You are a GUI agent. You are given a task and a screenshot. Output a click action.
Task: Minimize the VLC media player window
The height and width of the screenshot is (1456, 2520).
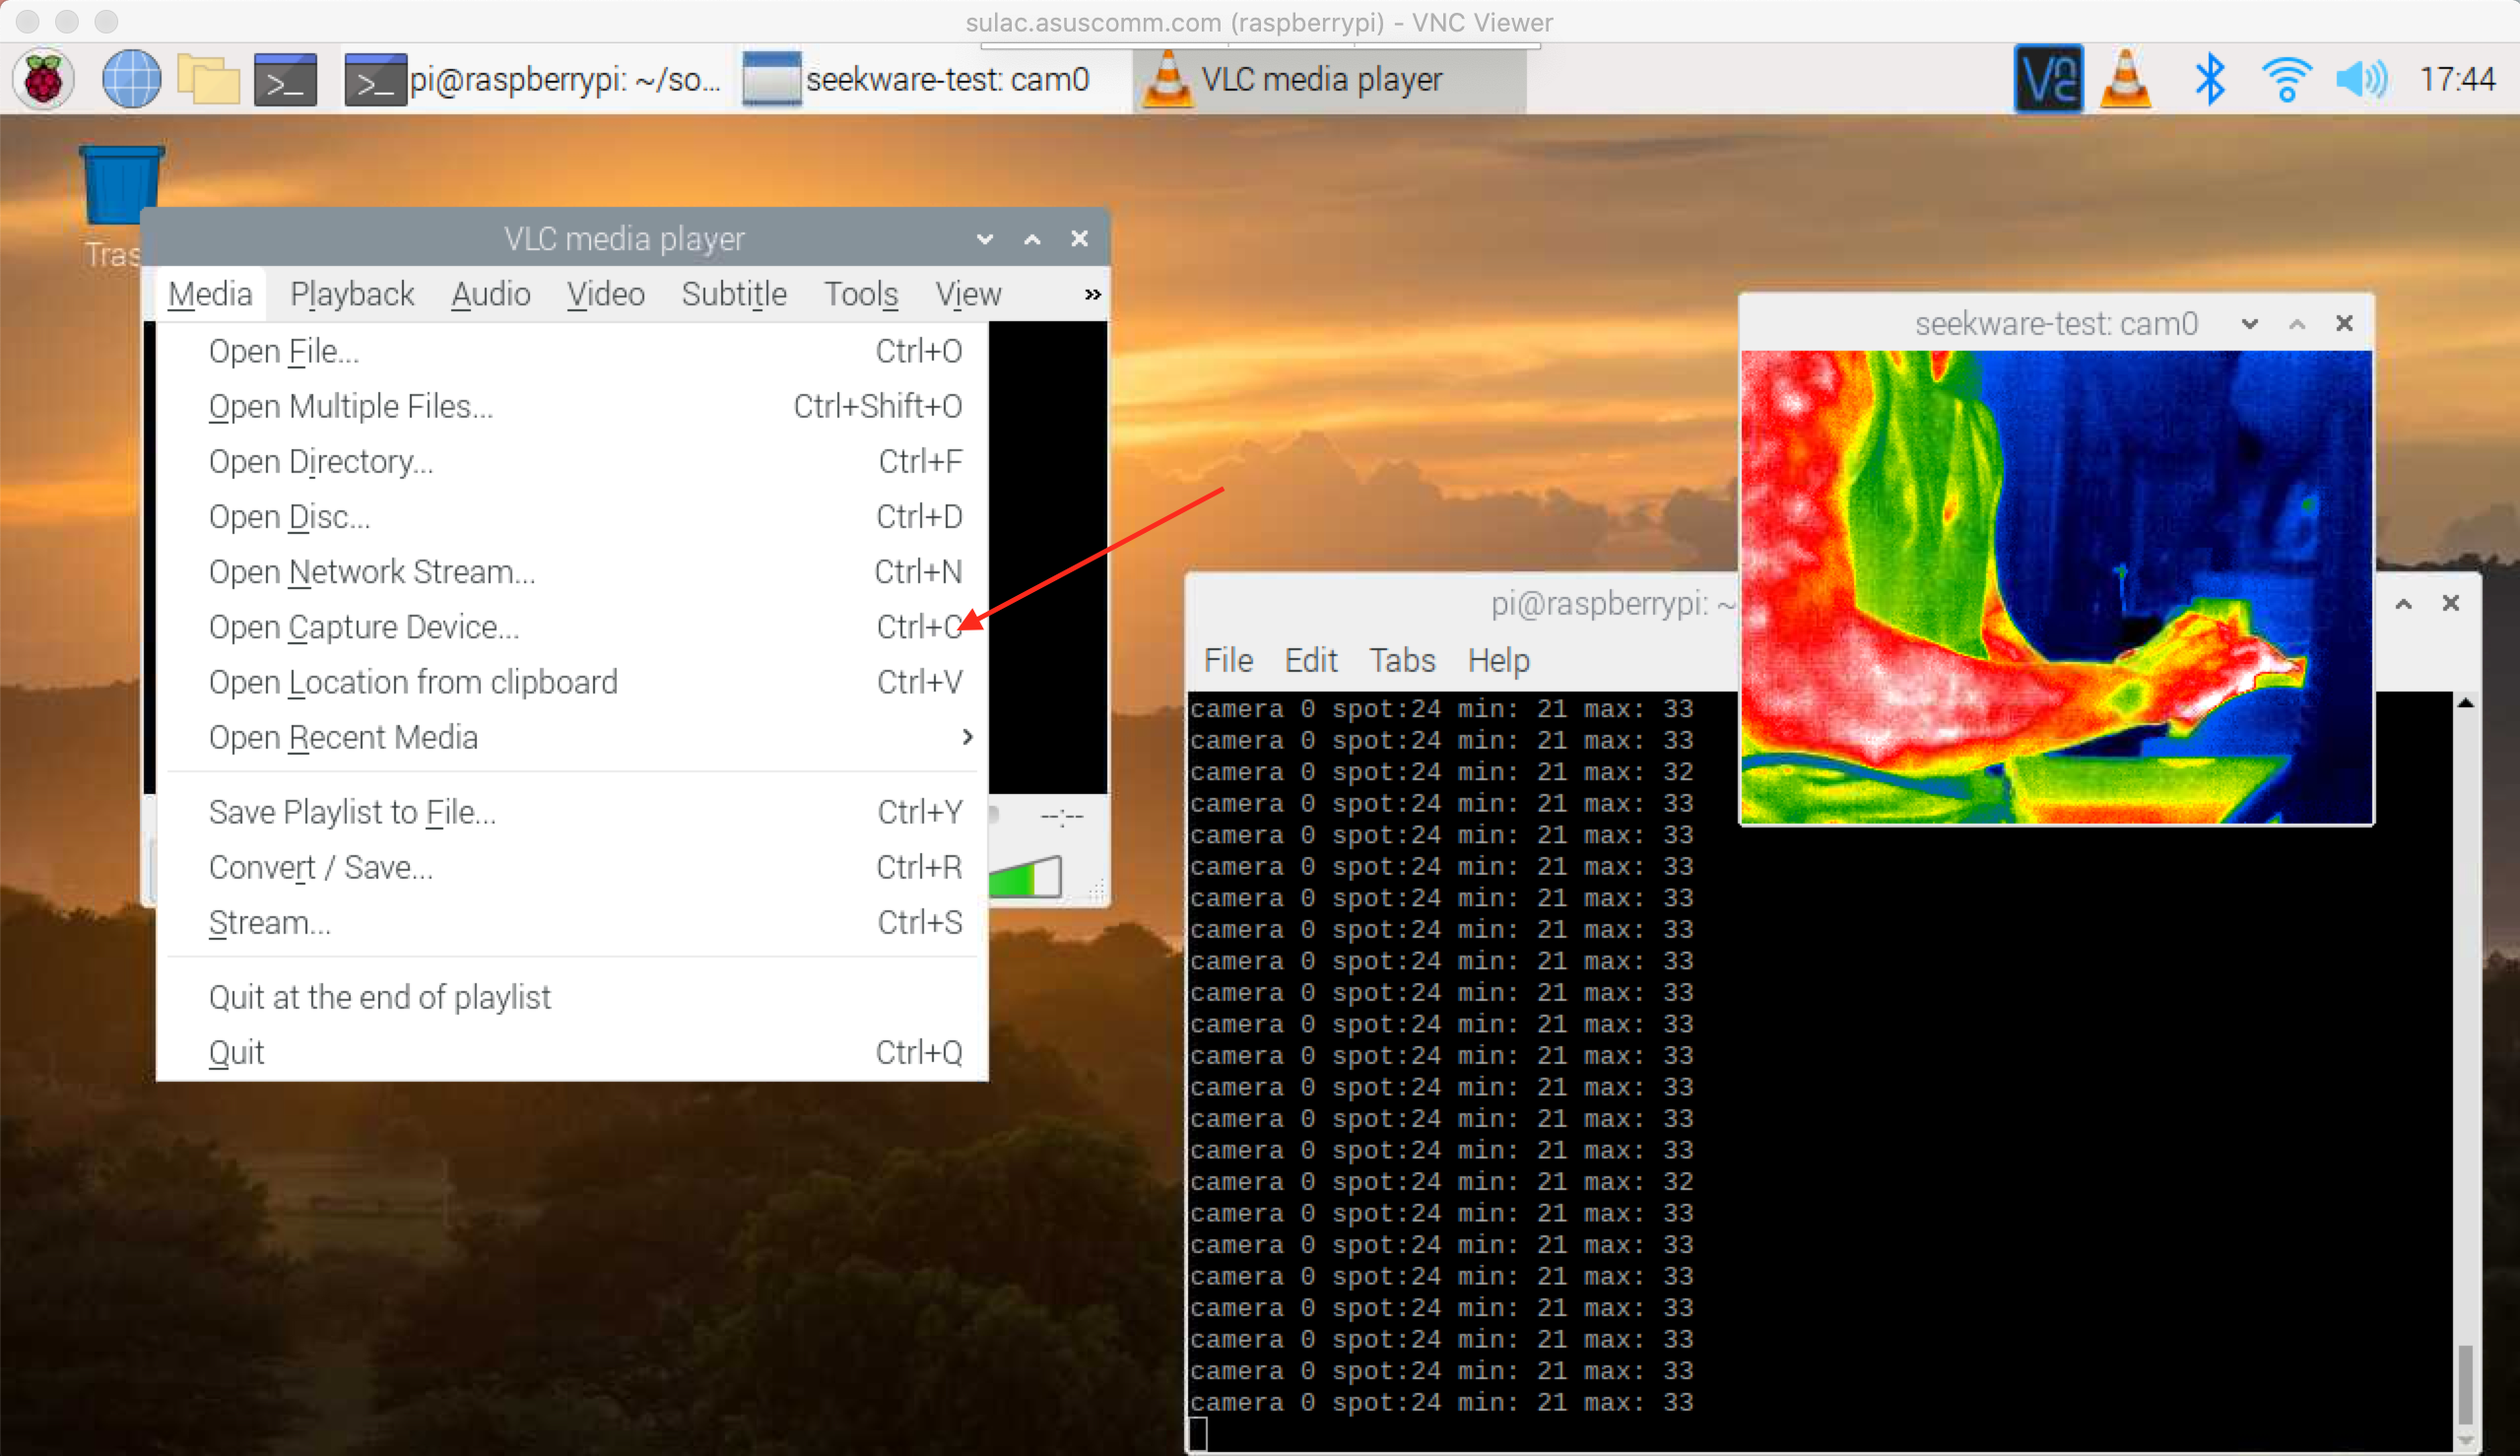click(985, 239)
